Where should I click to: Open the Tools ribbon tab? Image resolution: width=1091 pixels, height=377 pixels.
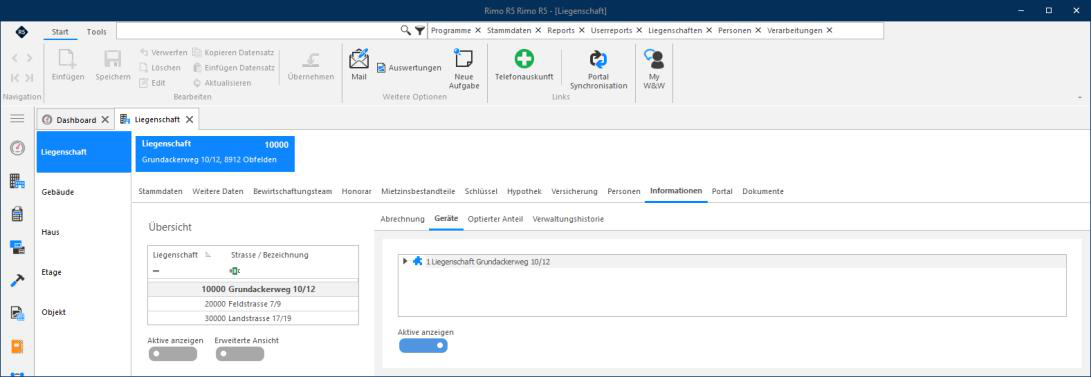[97, 31]
